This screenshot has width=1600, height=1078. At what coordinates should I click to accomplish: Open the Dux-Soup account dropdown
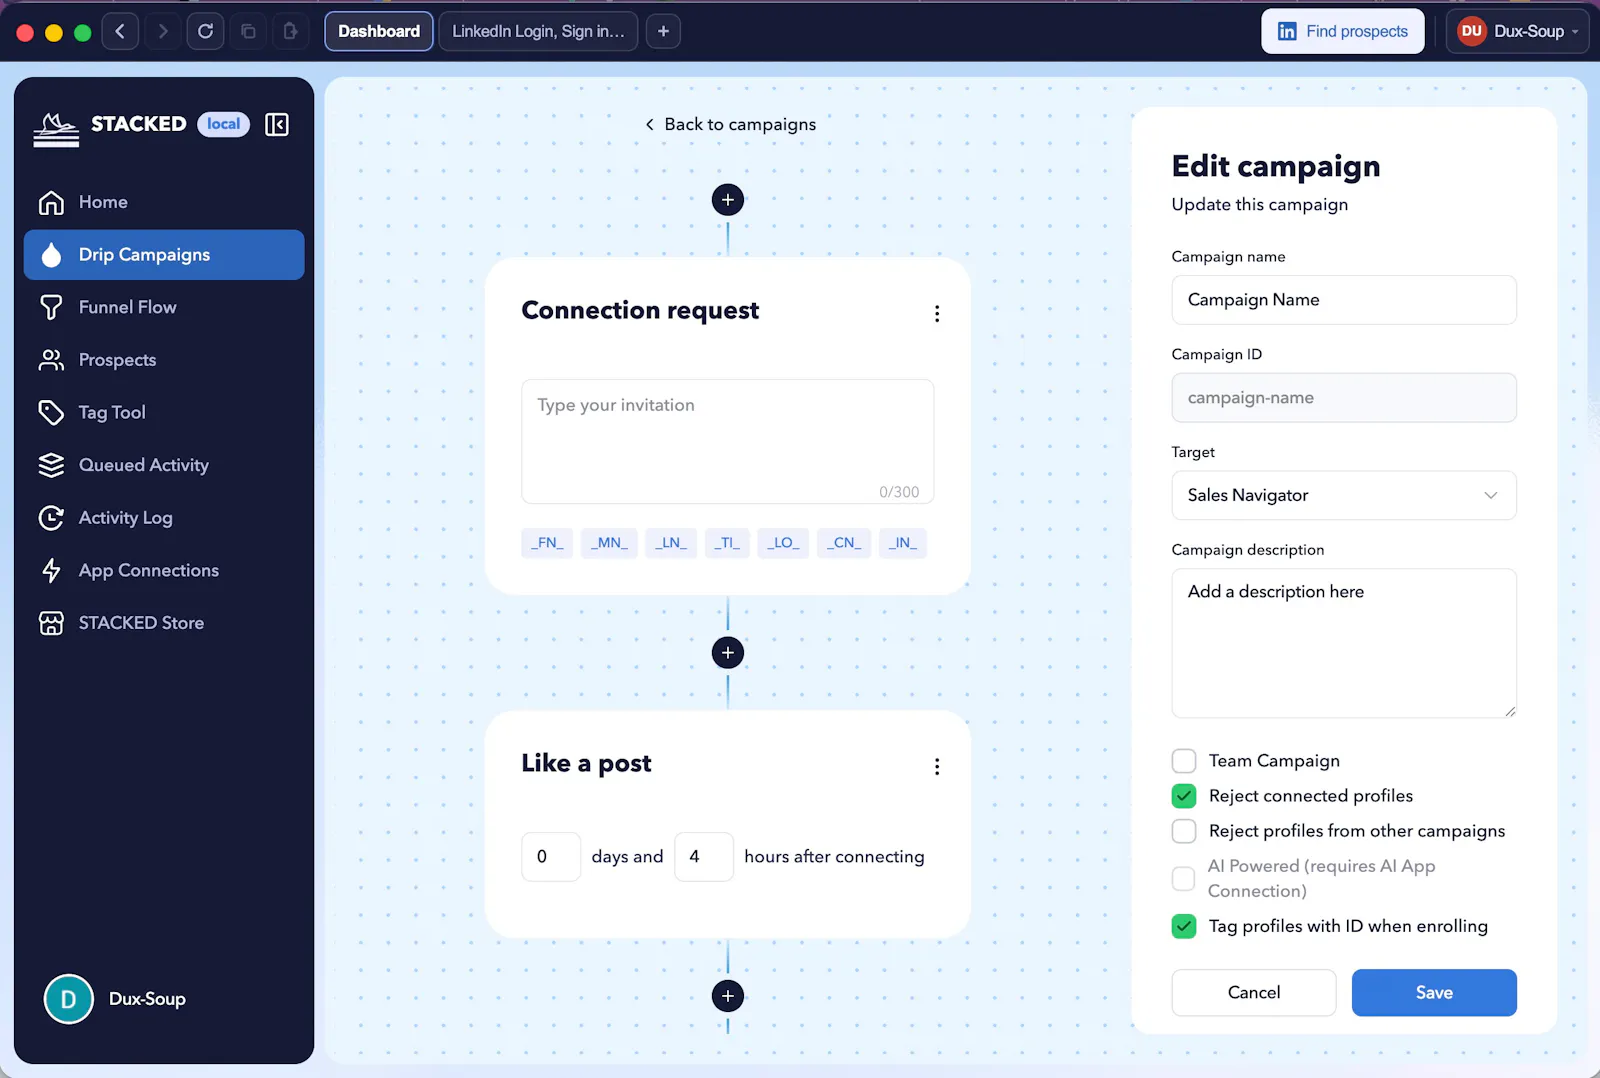(1517, 31)
